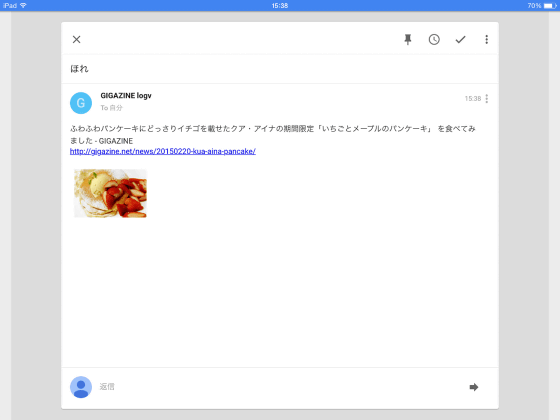Close the open email with the X icon
The image size is (560, 420).
tap(76, 39)
